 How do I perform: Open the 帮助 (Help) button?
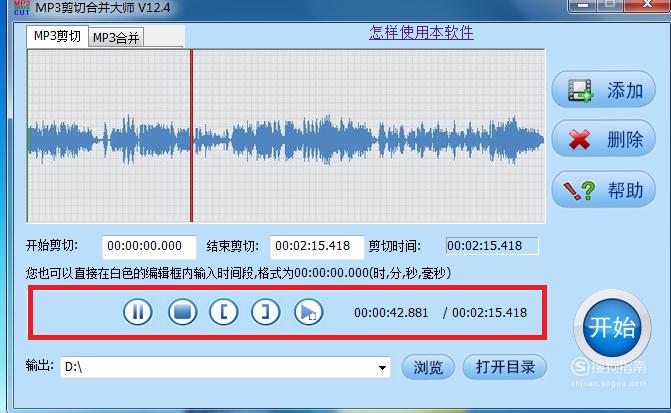click(x=603, y=190)
